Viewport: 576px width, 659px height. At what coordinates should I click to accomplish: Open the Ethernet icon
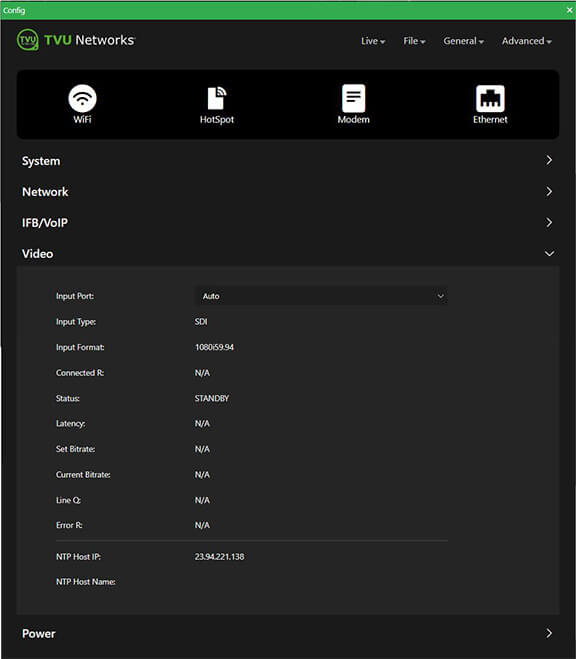490,105
